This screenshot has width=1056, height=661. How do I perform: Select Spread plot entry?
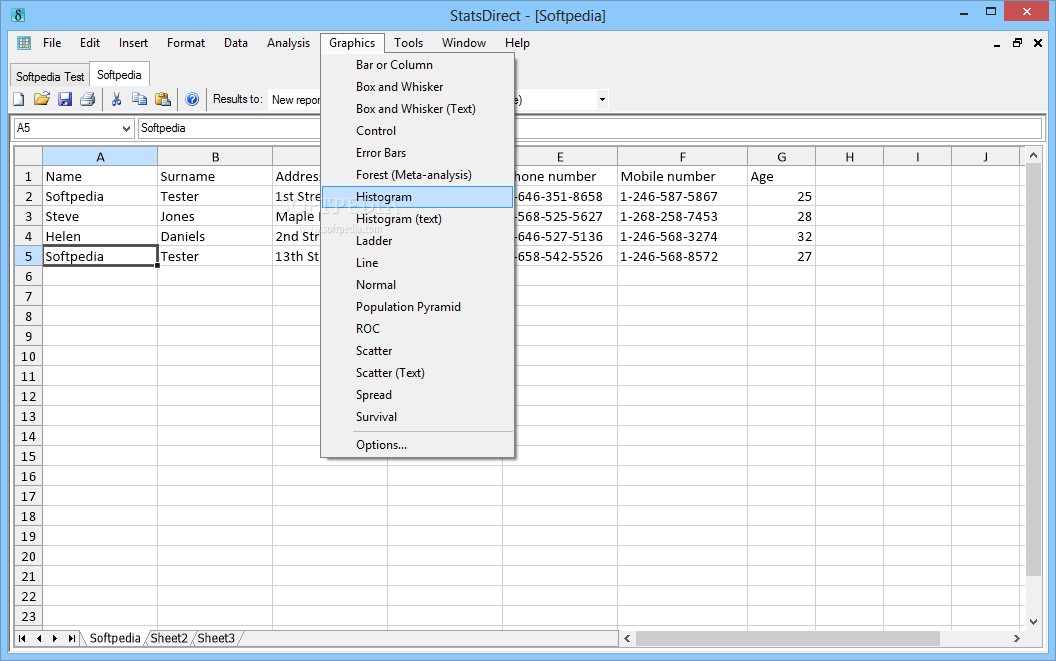coord(418,396)
